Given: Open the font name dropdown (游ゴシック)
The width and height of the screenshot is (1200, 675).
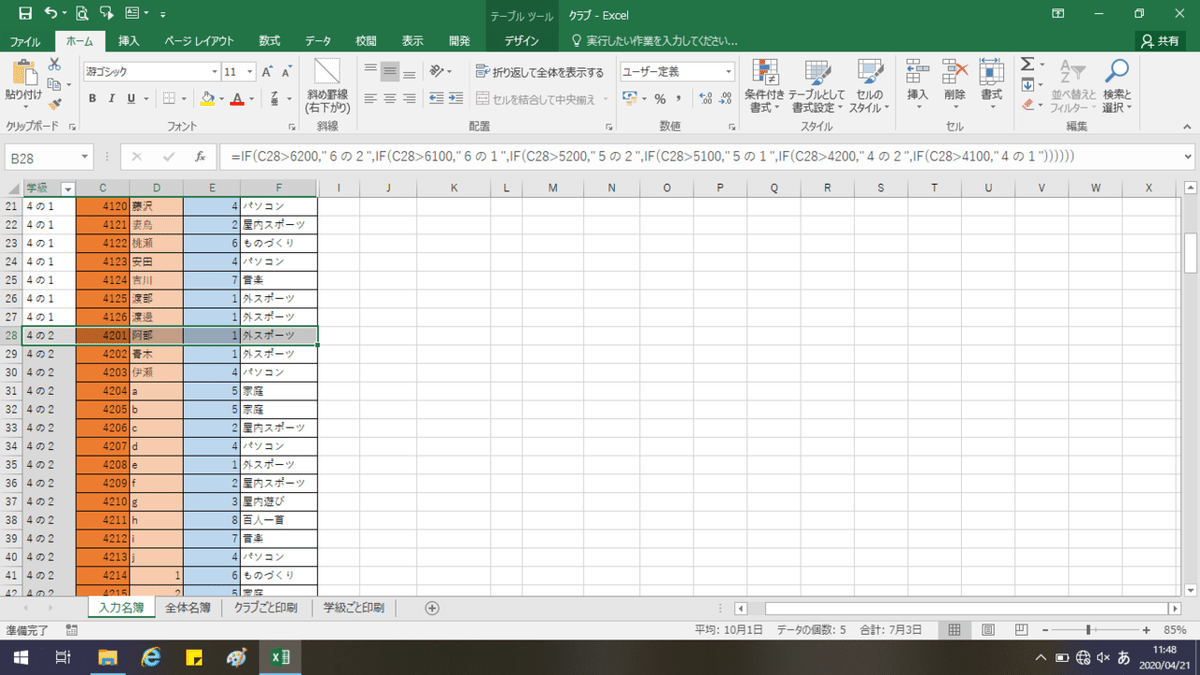Looking at the screenshot, I should (x=214, y=72).
